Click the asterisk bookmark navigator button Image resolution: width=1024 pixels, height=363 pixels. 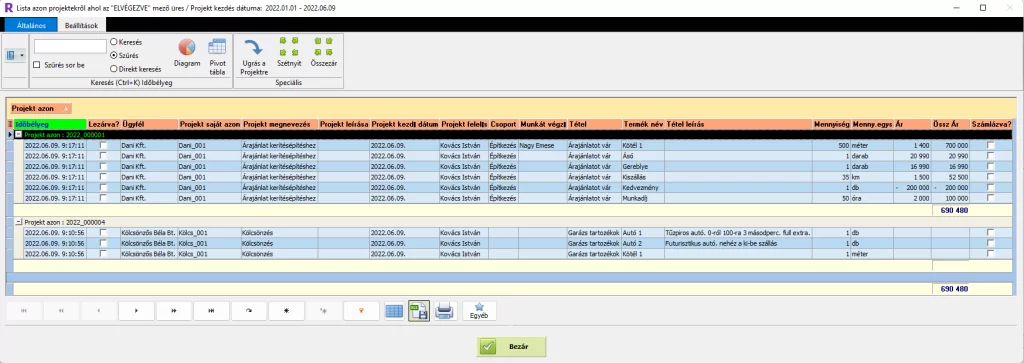(286, 311)
